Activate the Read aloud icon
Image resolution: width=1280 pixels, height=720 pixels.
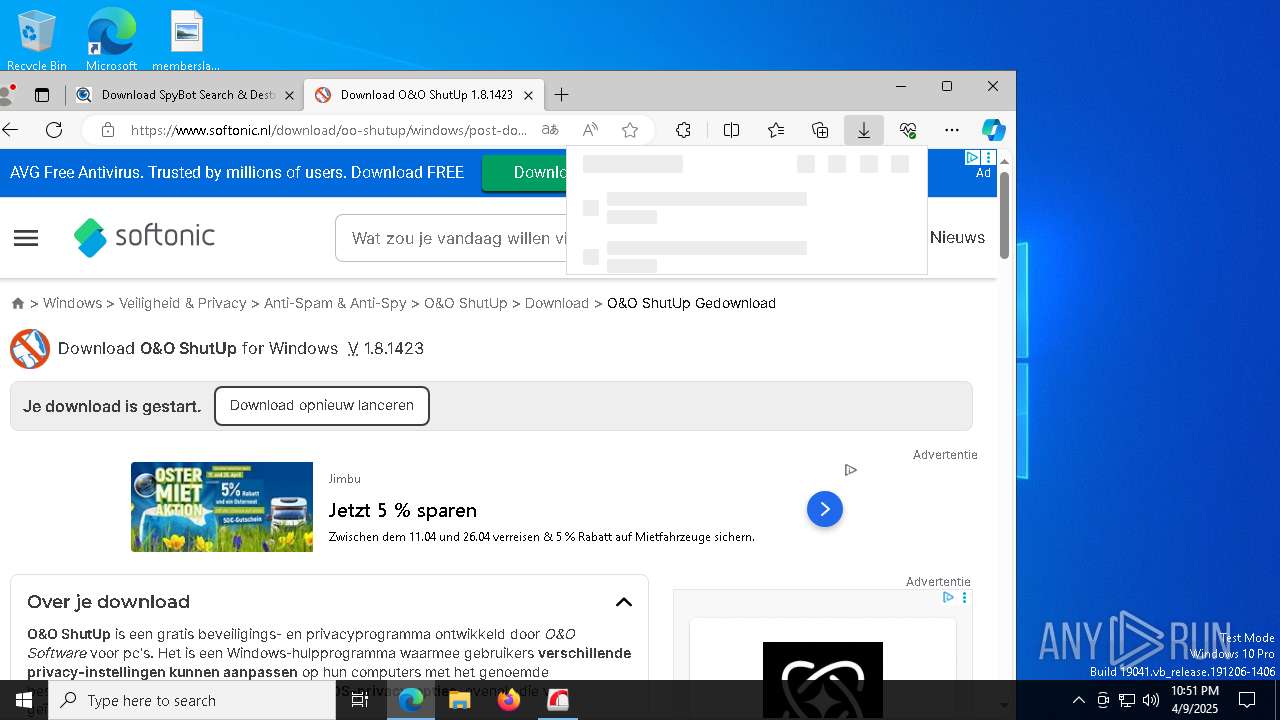[591, 130]
